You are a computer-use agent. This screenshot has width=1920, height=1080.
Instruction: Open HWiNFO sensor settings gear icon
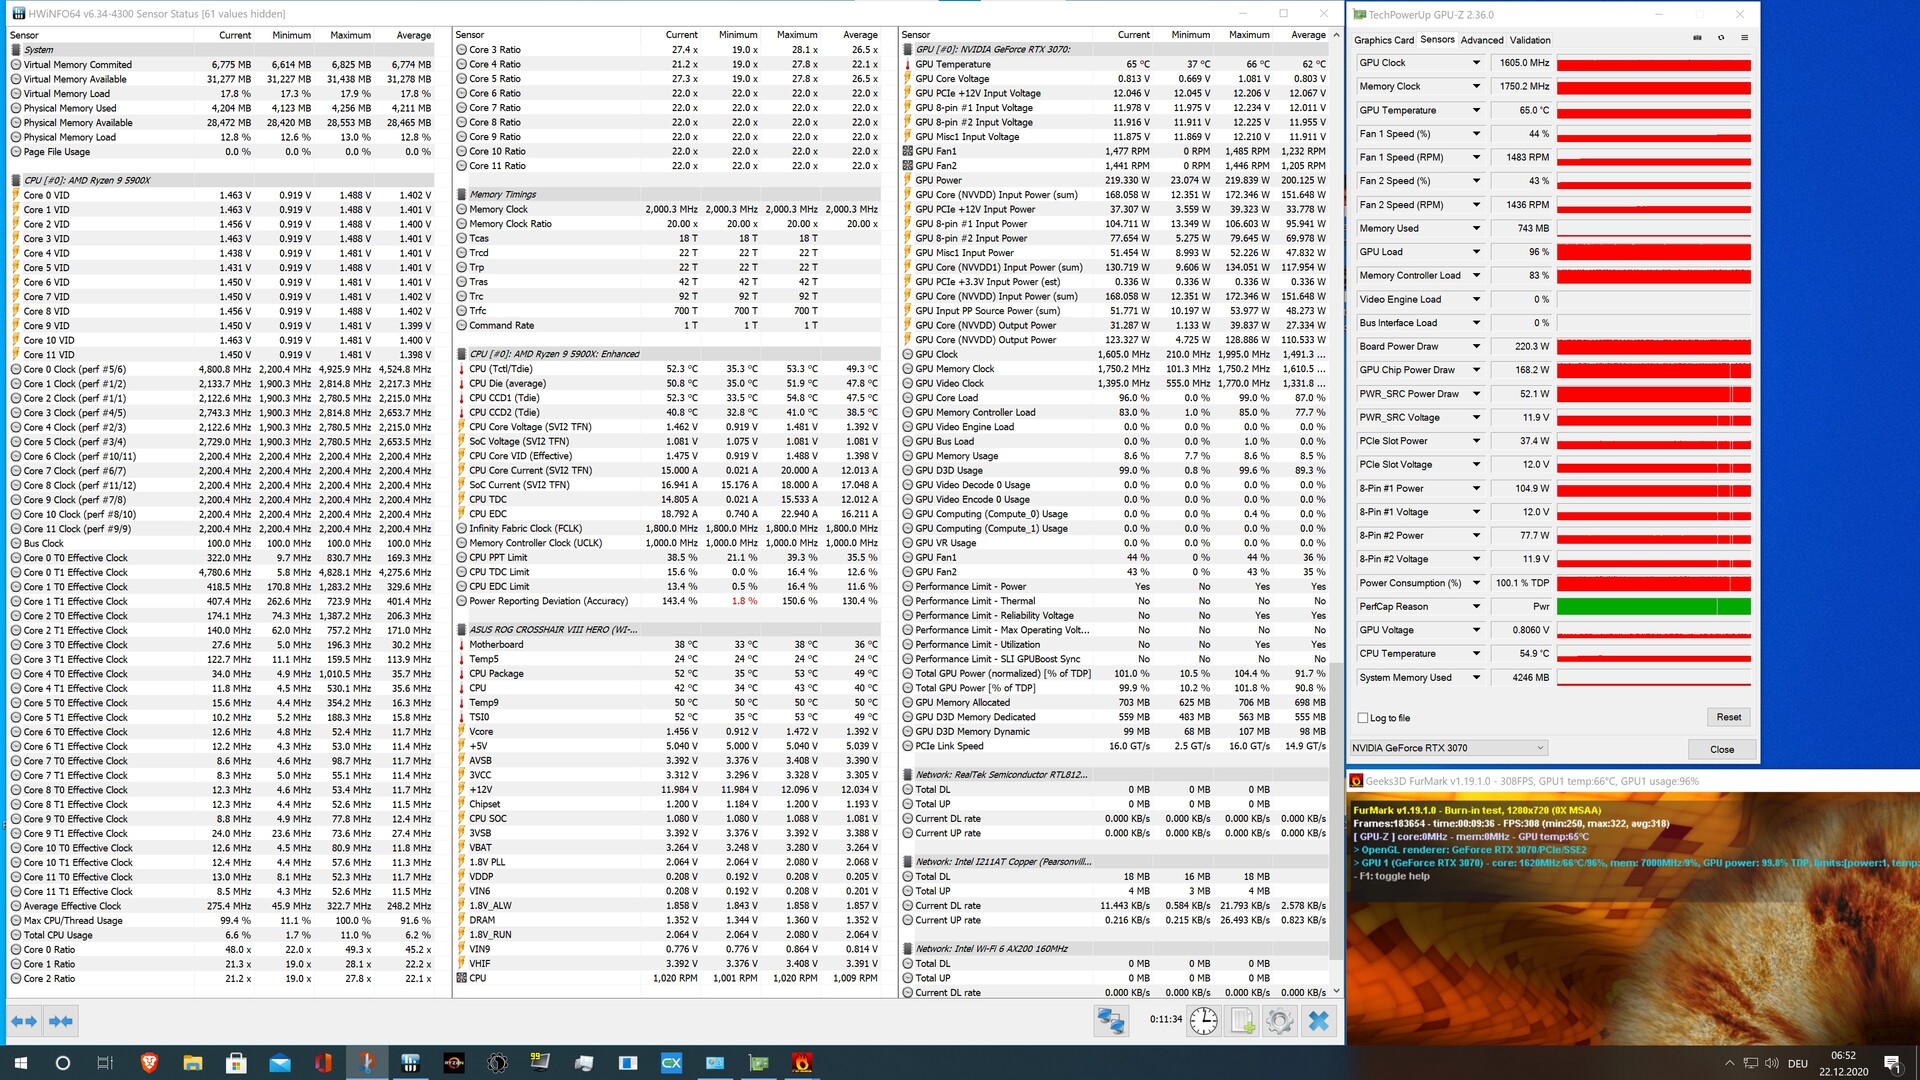[x=1280, y=1021]
